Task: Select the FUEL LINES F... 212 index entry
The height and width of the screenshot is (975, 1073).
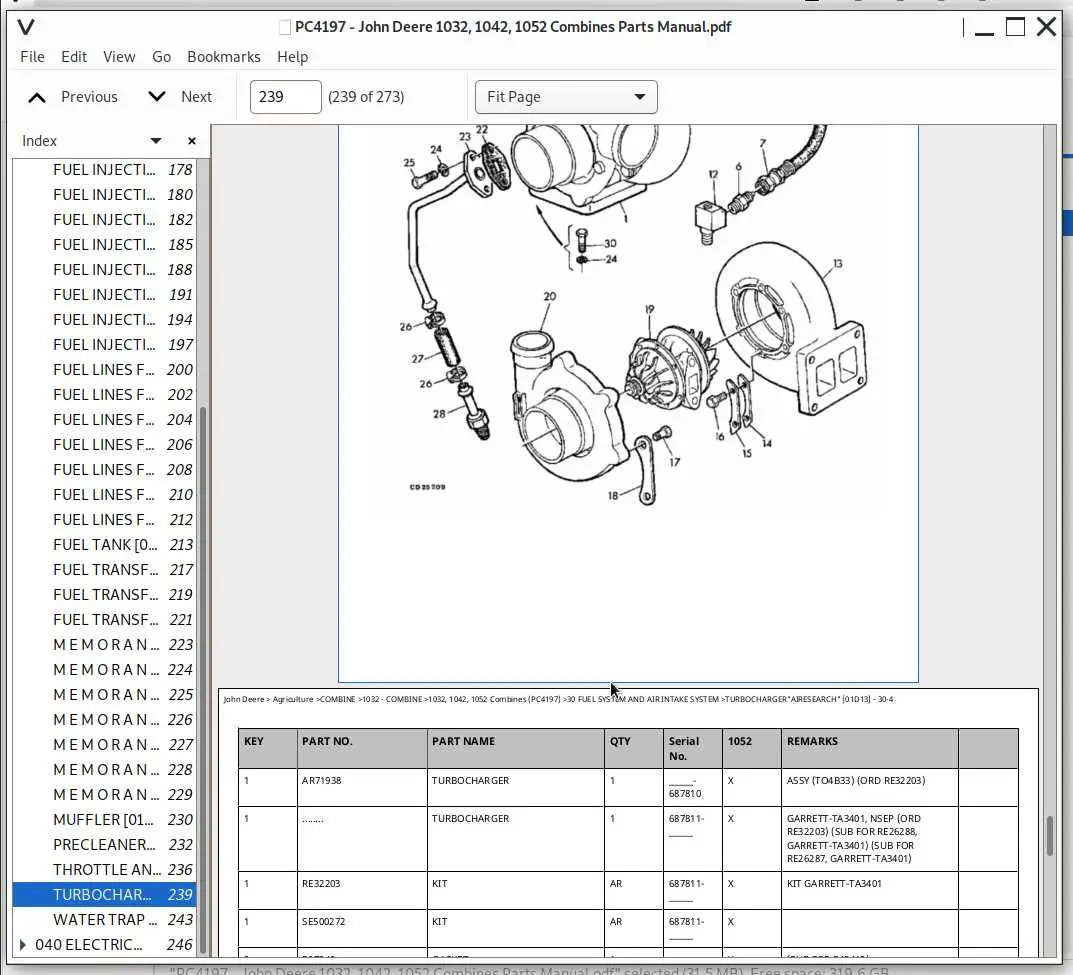Action: [104, 520]
